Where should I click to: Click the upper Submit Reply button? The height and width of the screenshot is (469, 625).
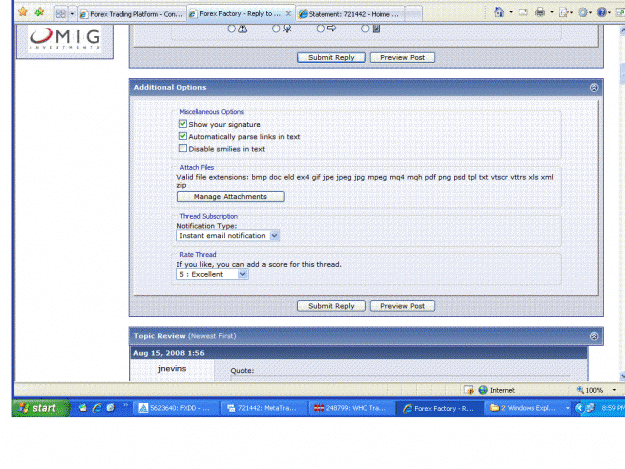[331, 57]
